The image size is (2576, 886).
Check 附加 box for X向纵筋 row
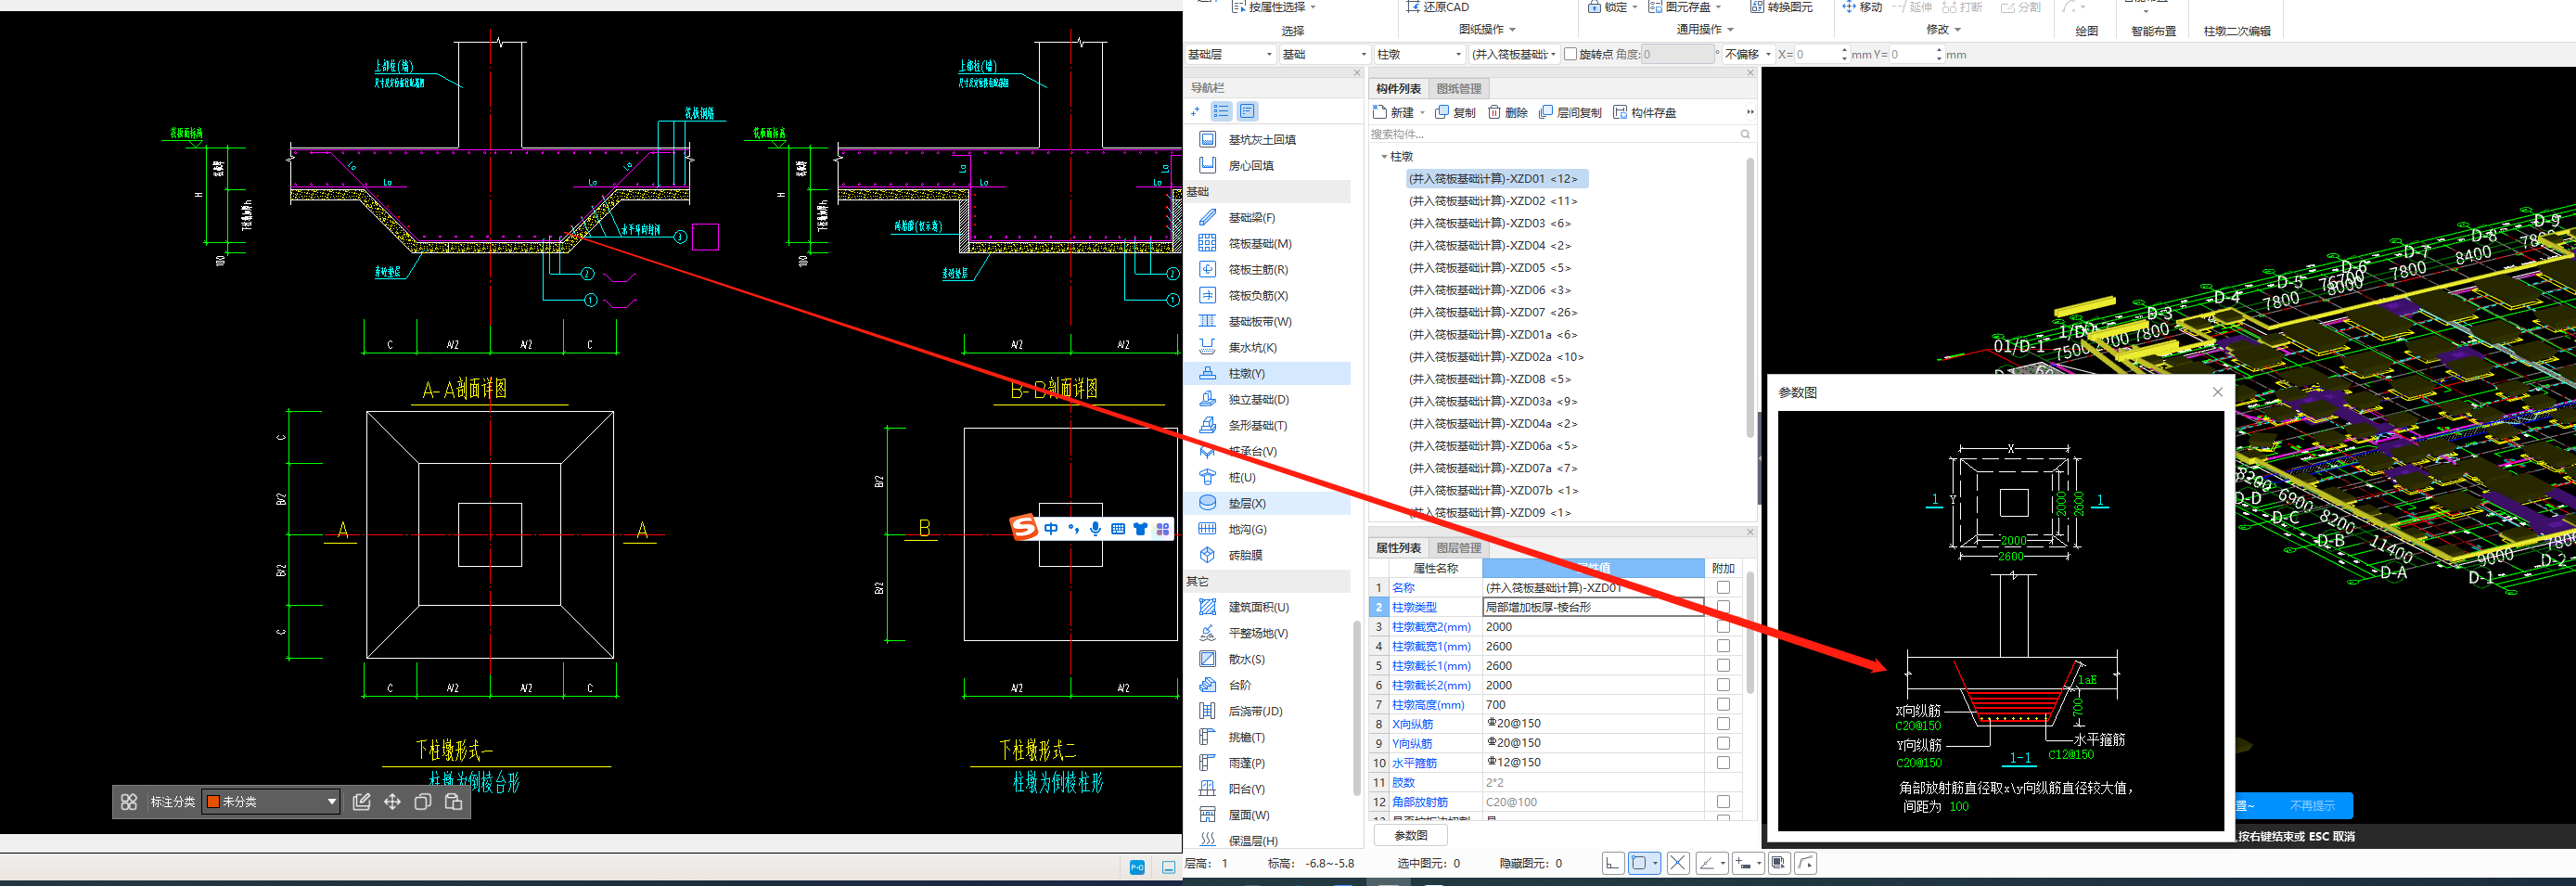pos(1723,724)
